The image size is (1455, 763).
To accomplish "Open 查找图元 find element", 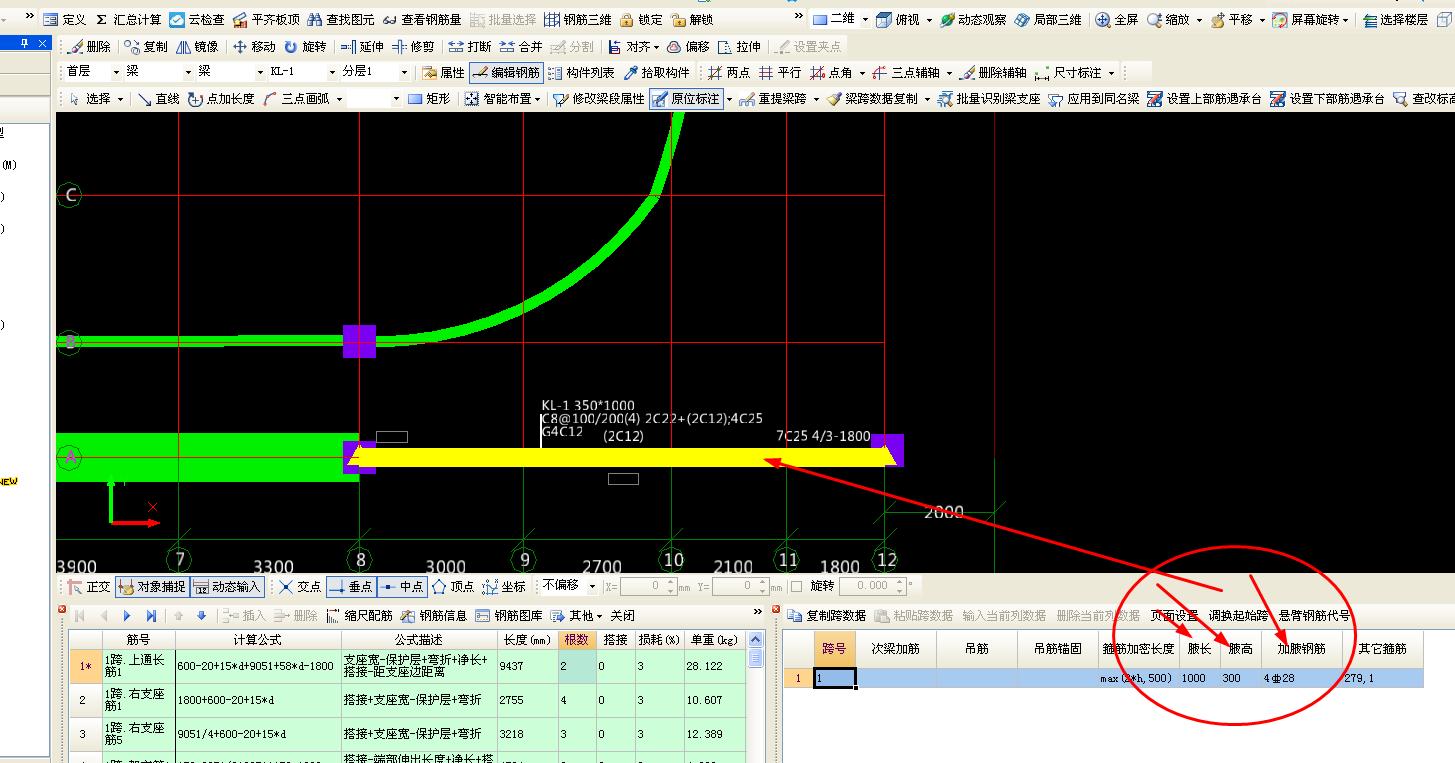I will coord(341,19).
